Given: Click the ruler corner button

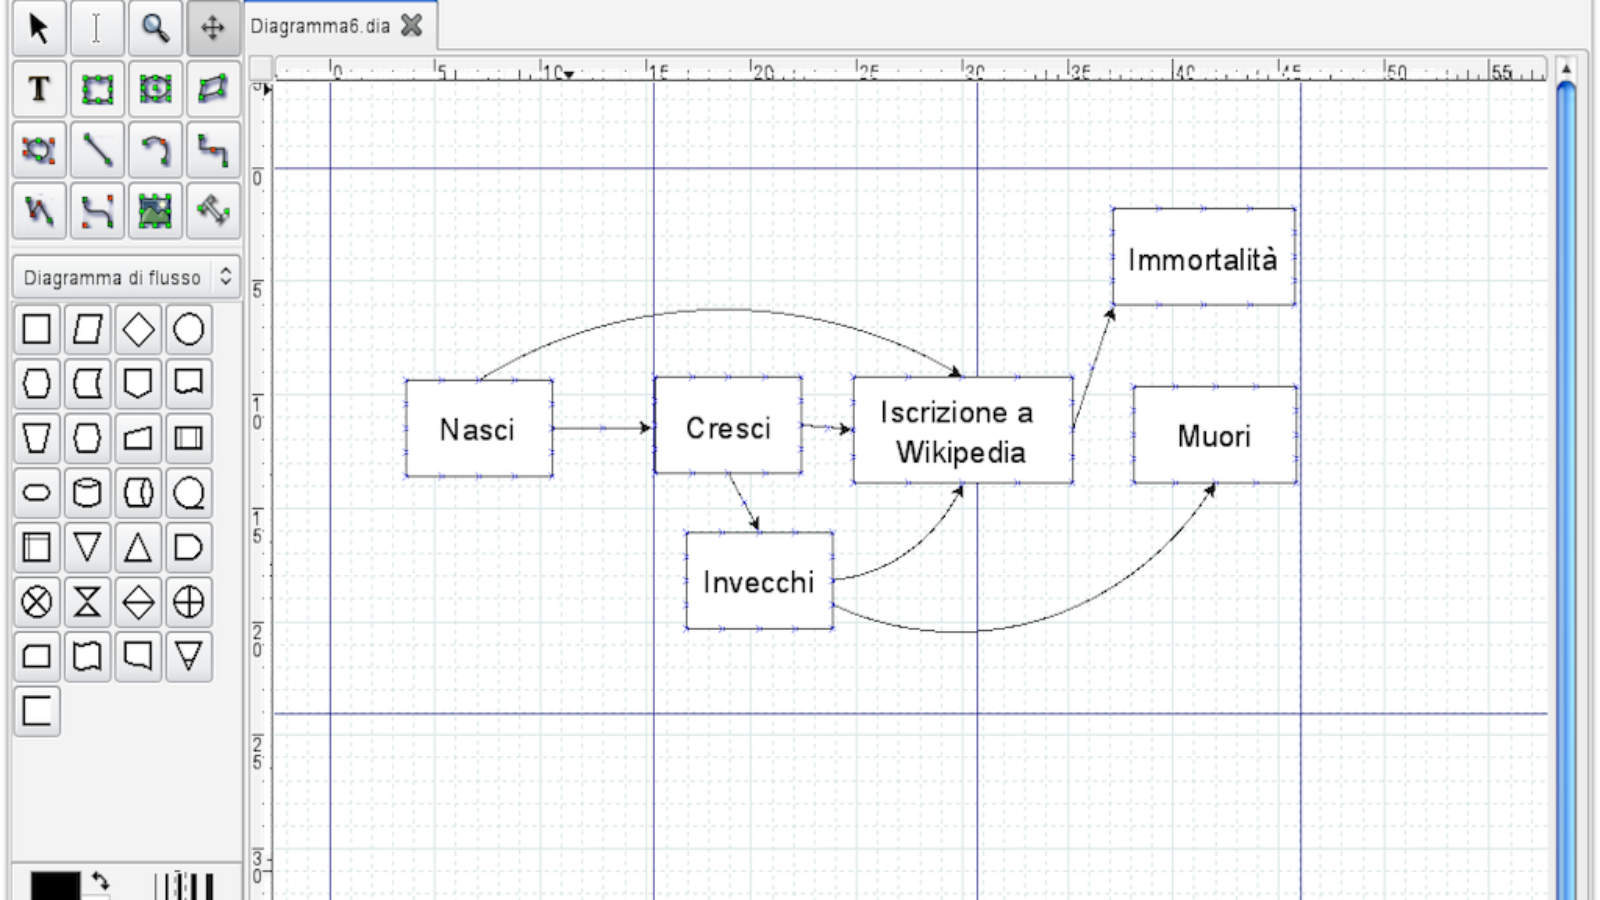Looking at the screenshot, I should click(261, 68).
